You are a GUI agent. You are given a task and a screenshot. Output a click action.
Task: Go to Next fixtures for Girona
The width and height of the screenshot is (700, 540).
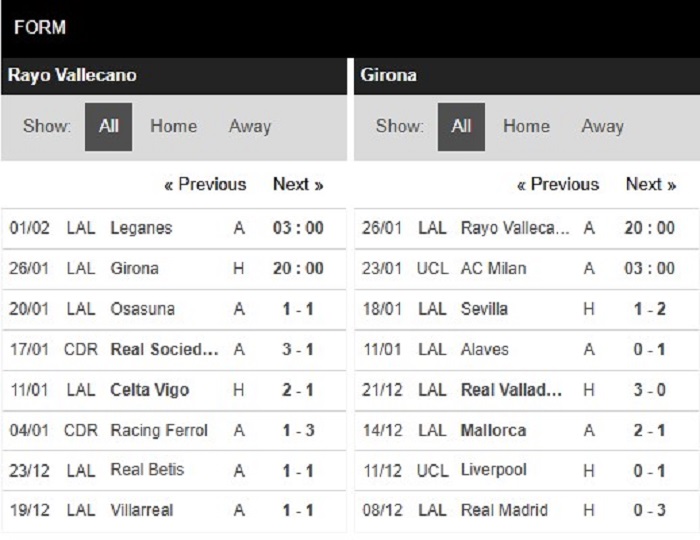(651, 184)
